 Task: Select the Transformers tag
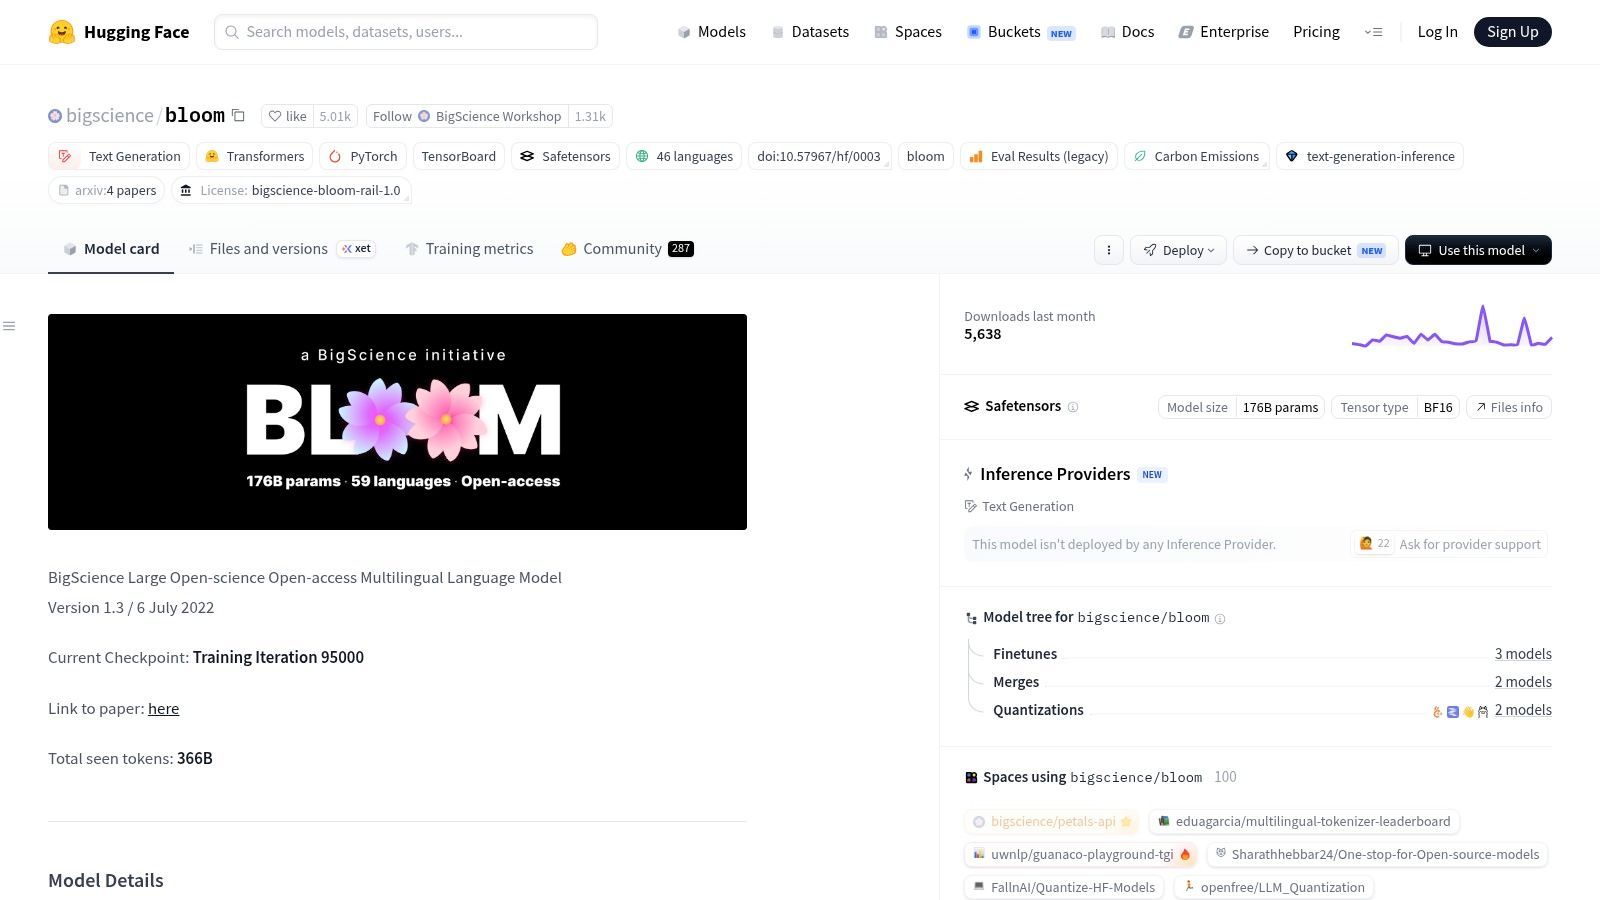254,156
